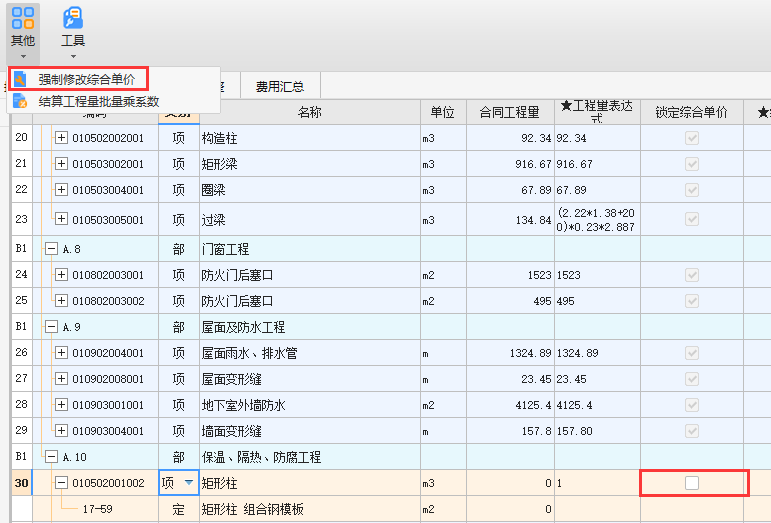Image resolution: width=771 pixels, height=523 pixels.
Task: Open the 工具 toolbar icon menu
Action: tap(73, 27)
